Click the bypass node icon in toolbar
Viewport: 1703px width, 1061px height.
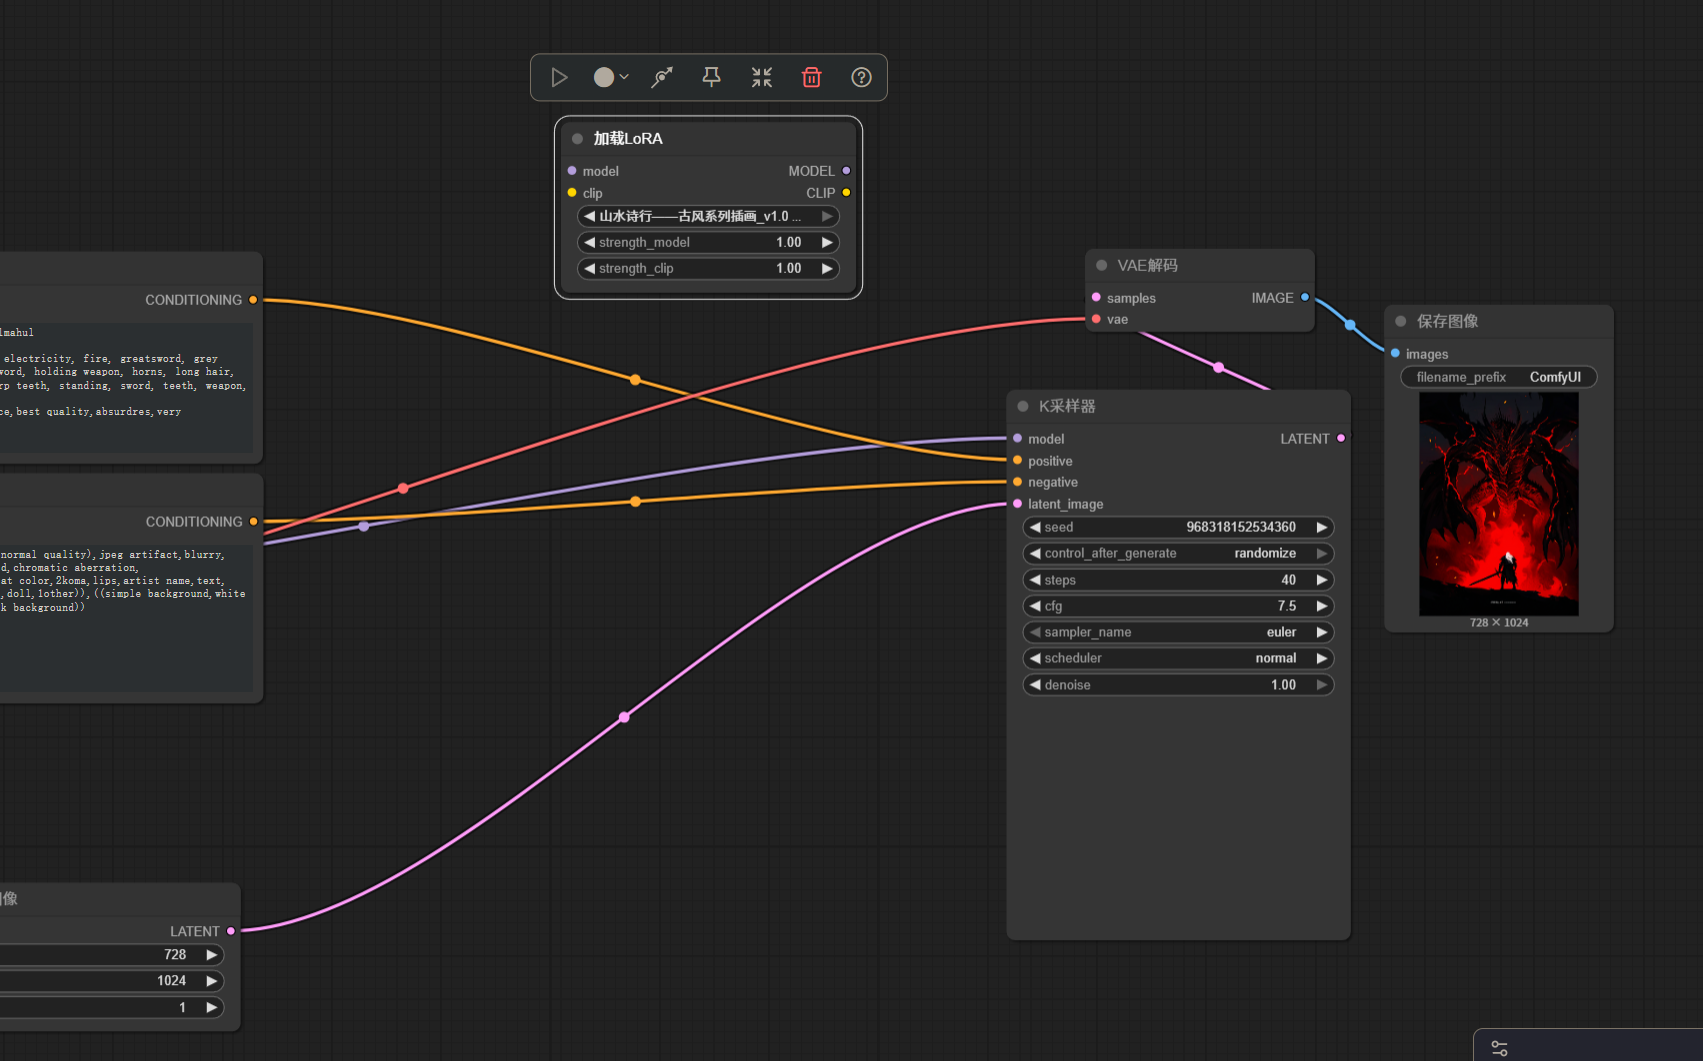662,77
